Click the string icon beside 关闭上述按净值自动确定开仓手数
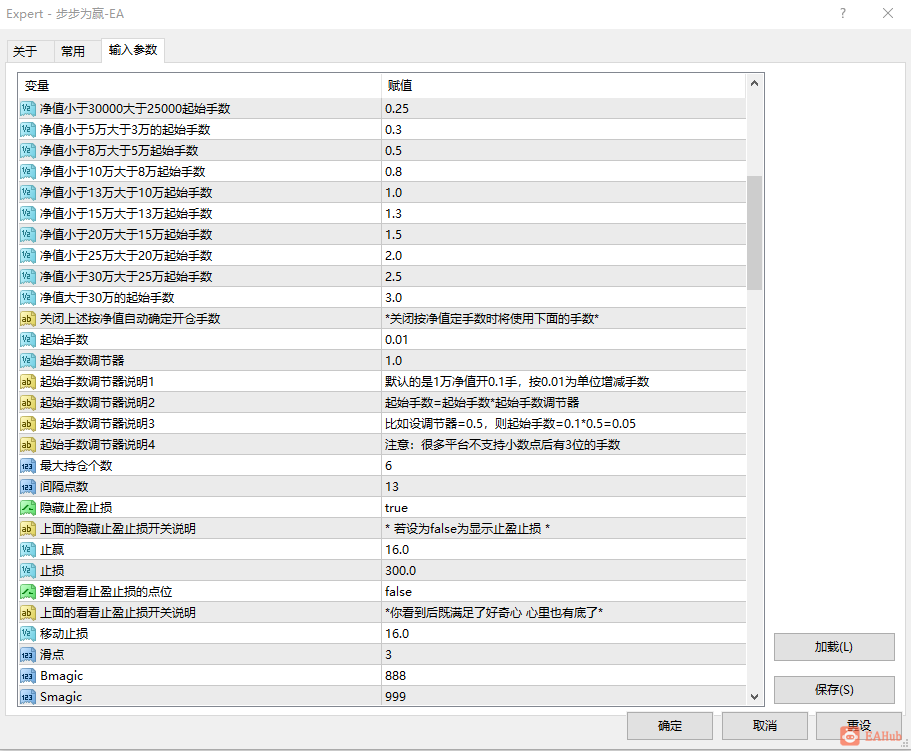Screen dimensions: 911x751 [27, 319]
